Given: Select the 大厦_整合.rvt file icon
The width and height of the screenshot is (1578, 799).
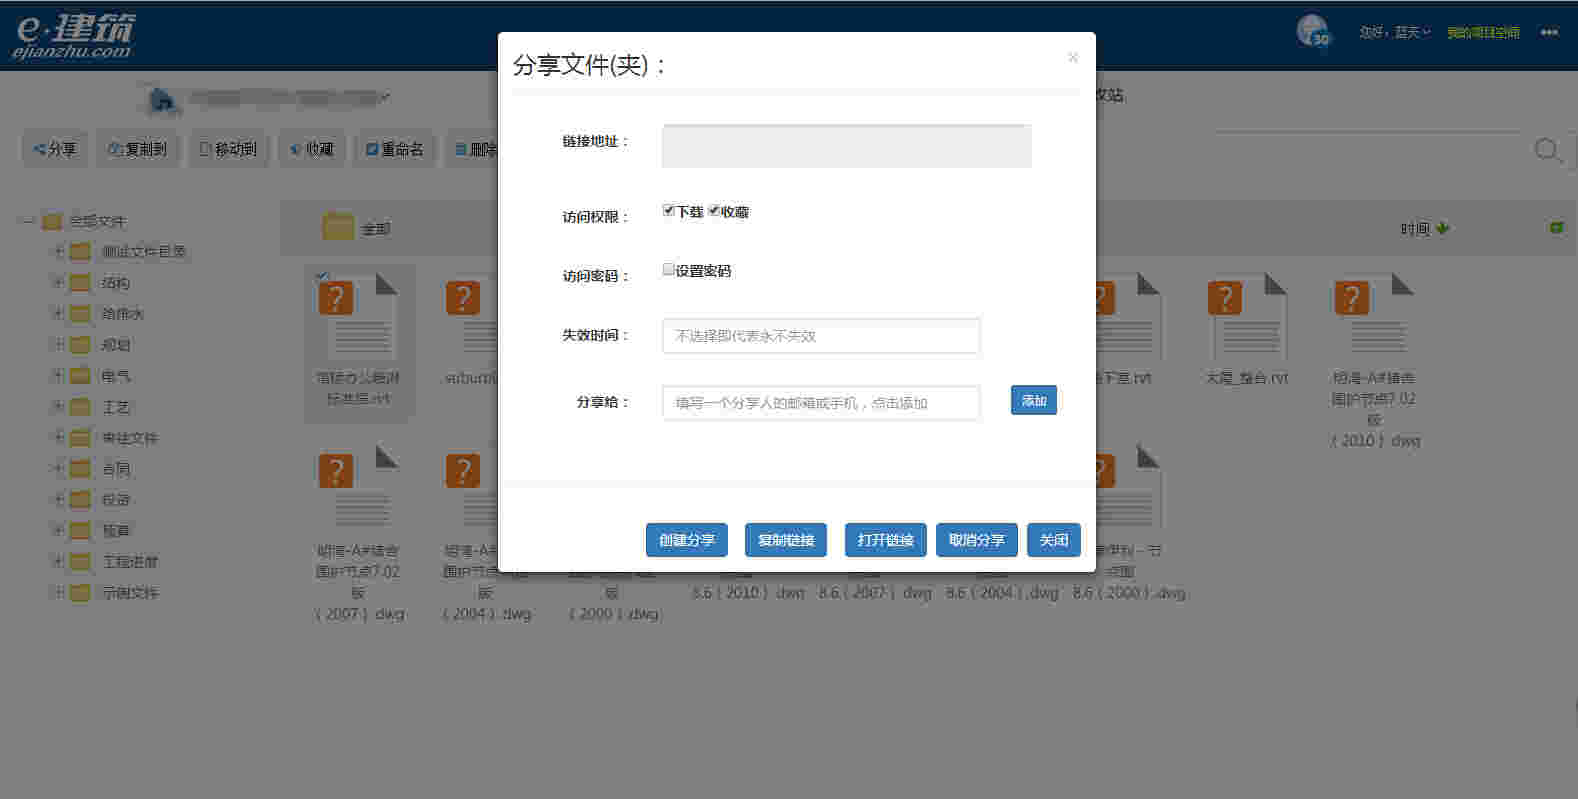Looking at the screenshot, I should [1246, 315].
